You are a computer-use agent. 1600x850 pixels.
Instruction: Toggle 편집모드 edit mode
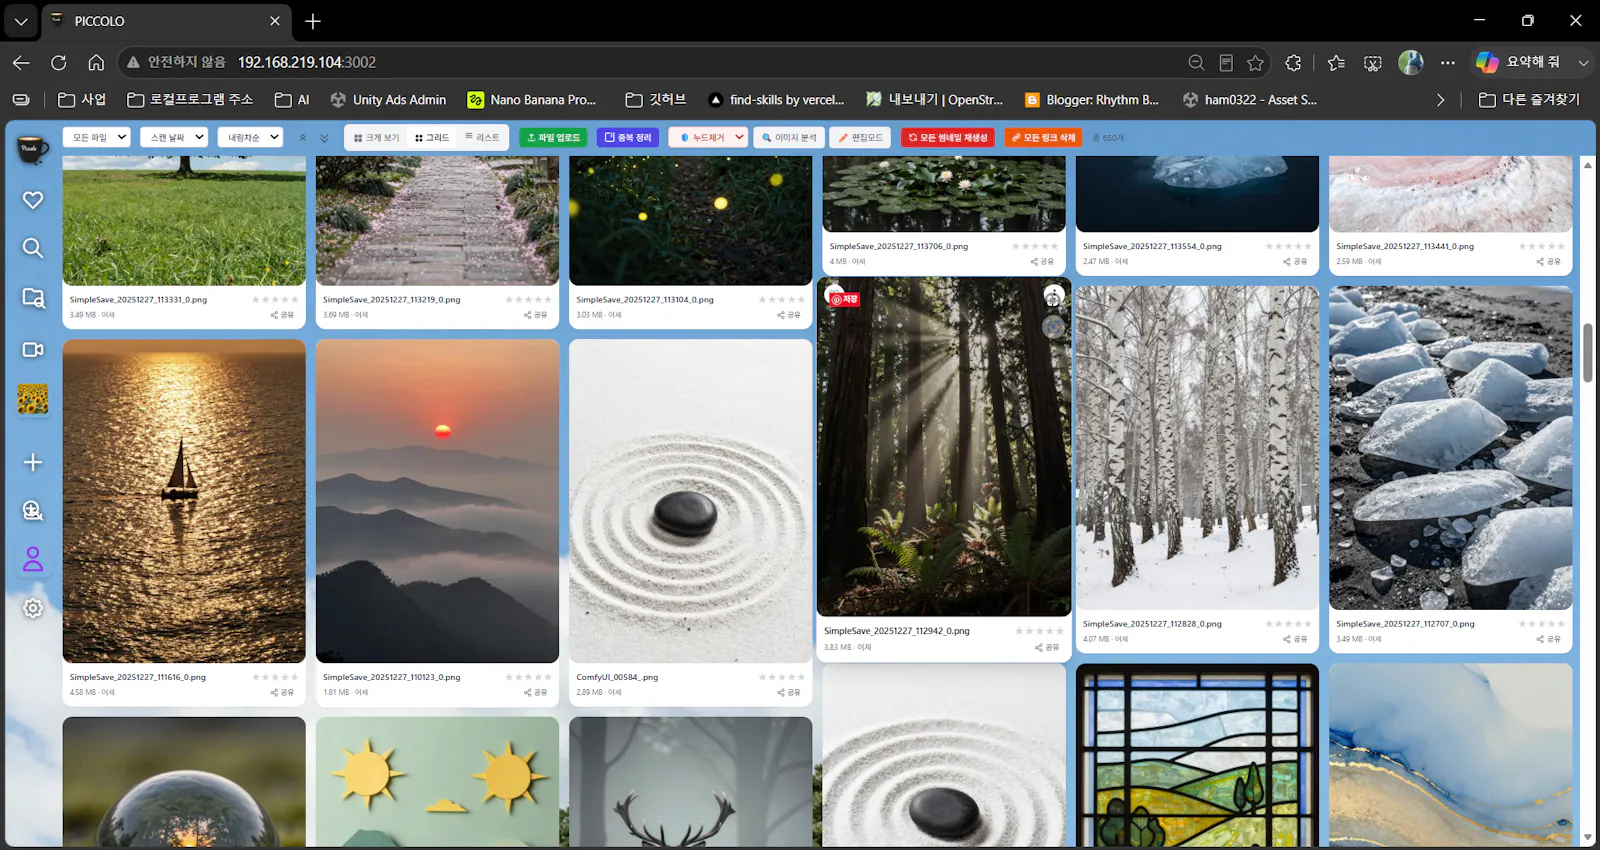click(860, 138)
